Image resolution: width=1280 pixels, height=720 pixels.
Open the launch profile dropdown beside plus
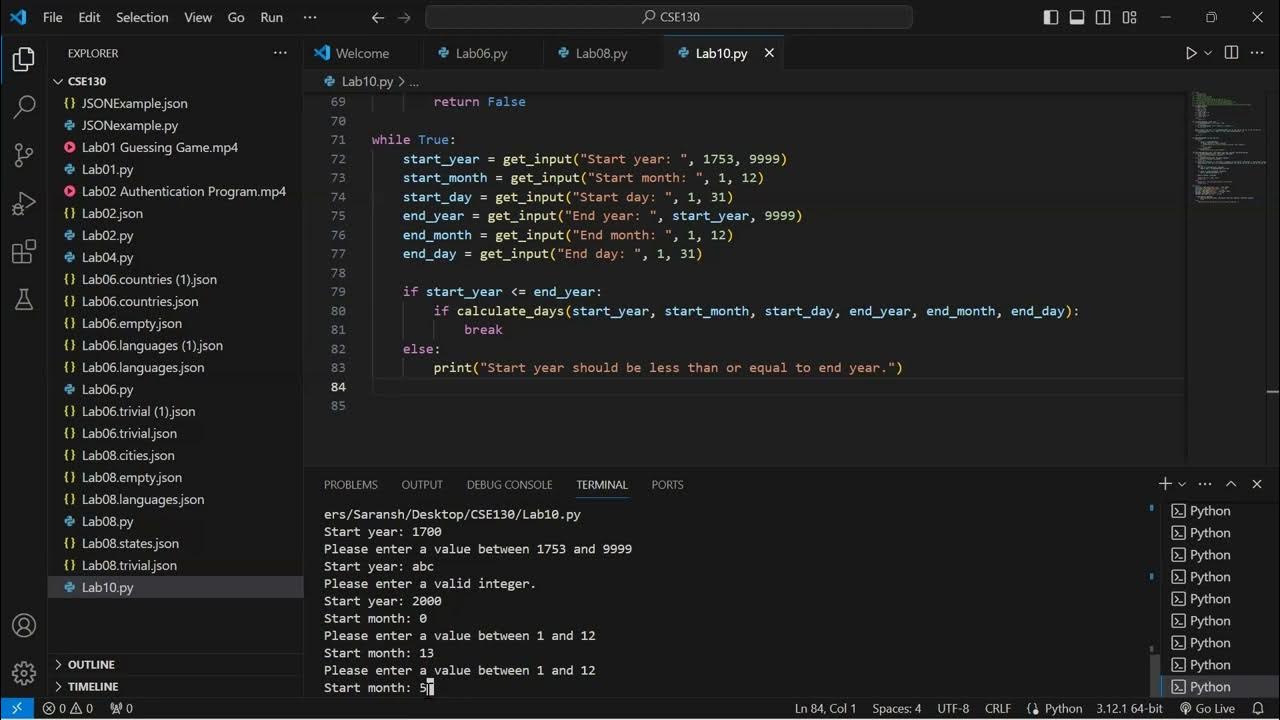[1182, 484]
